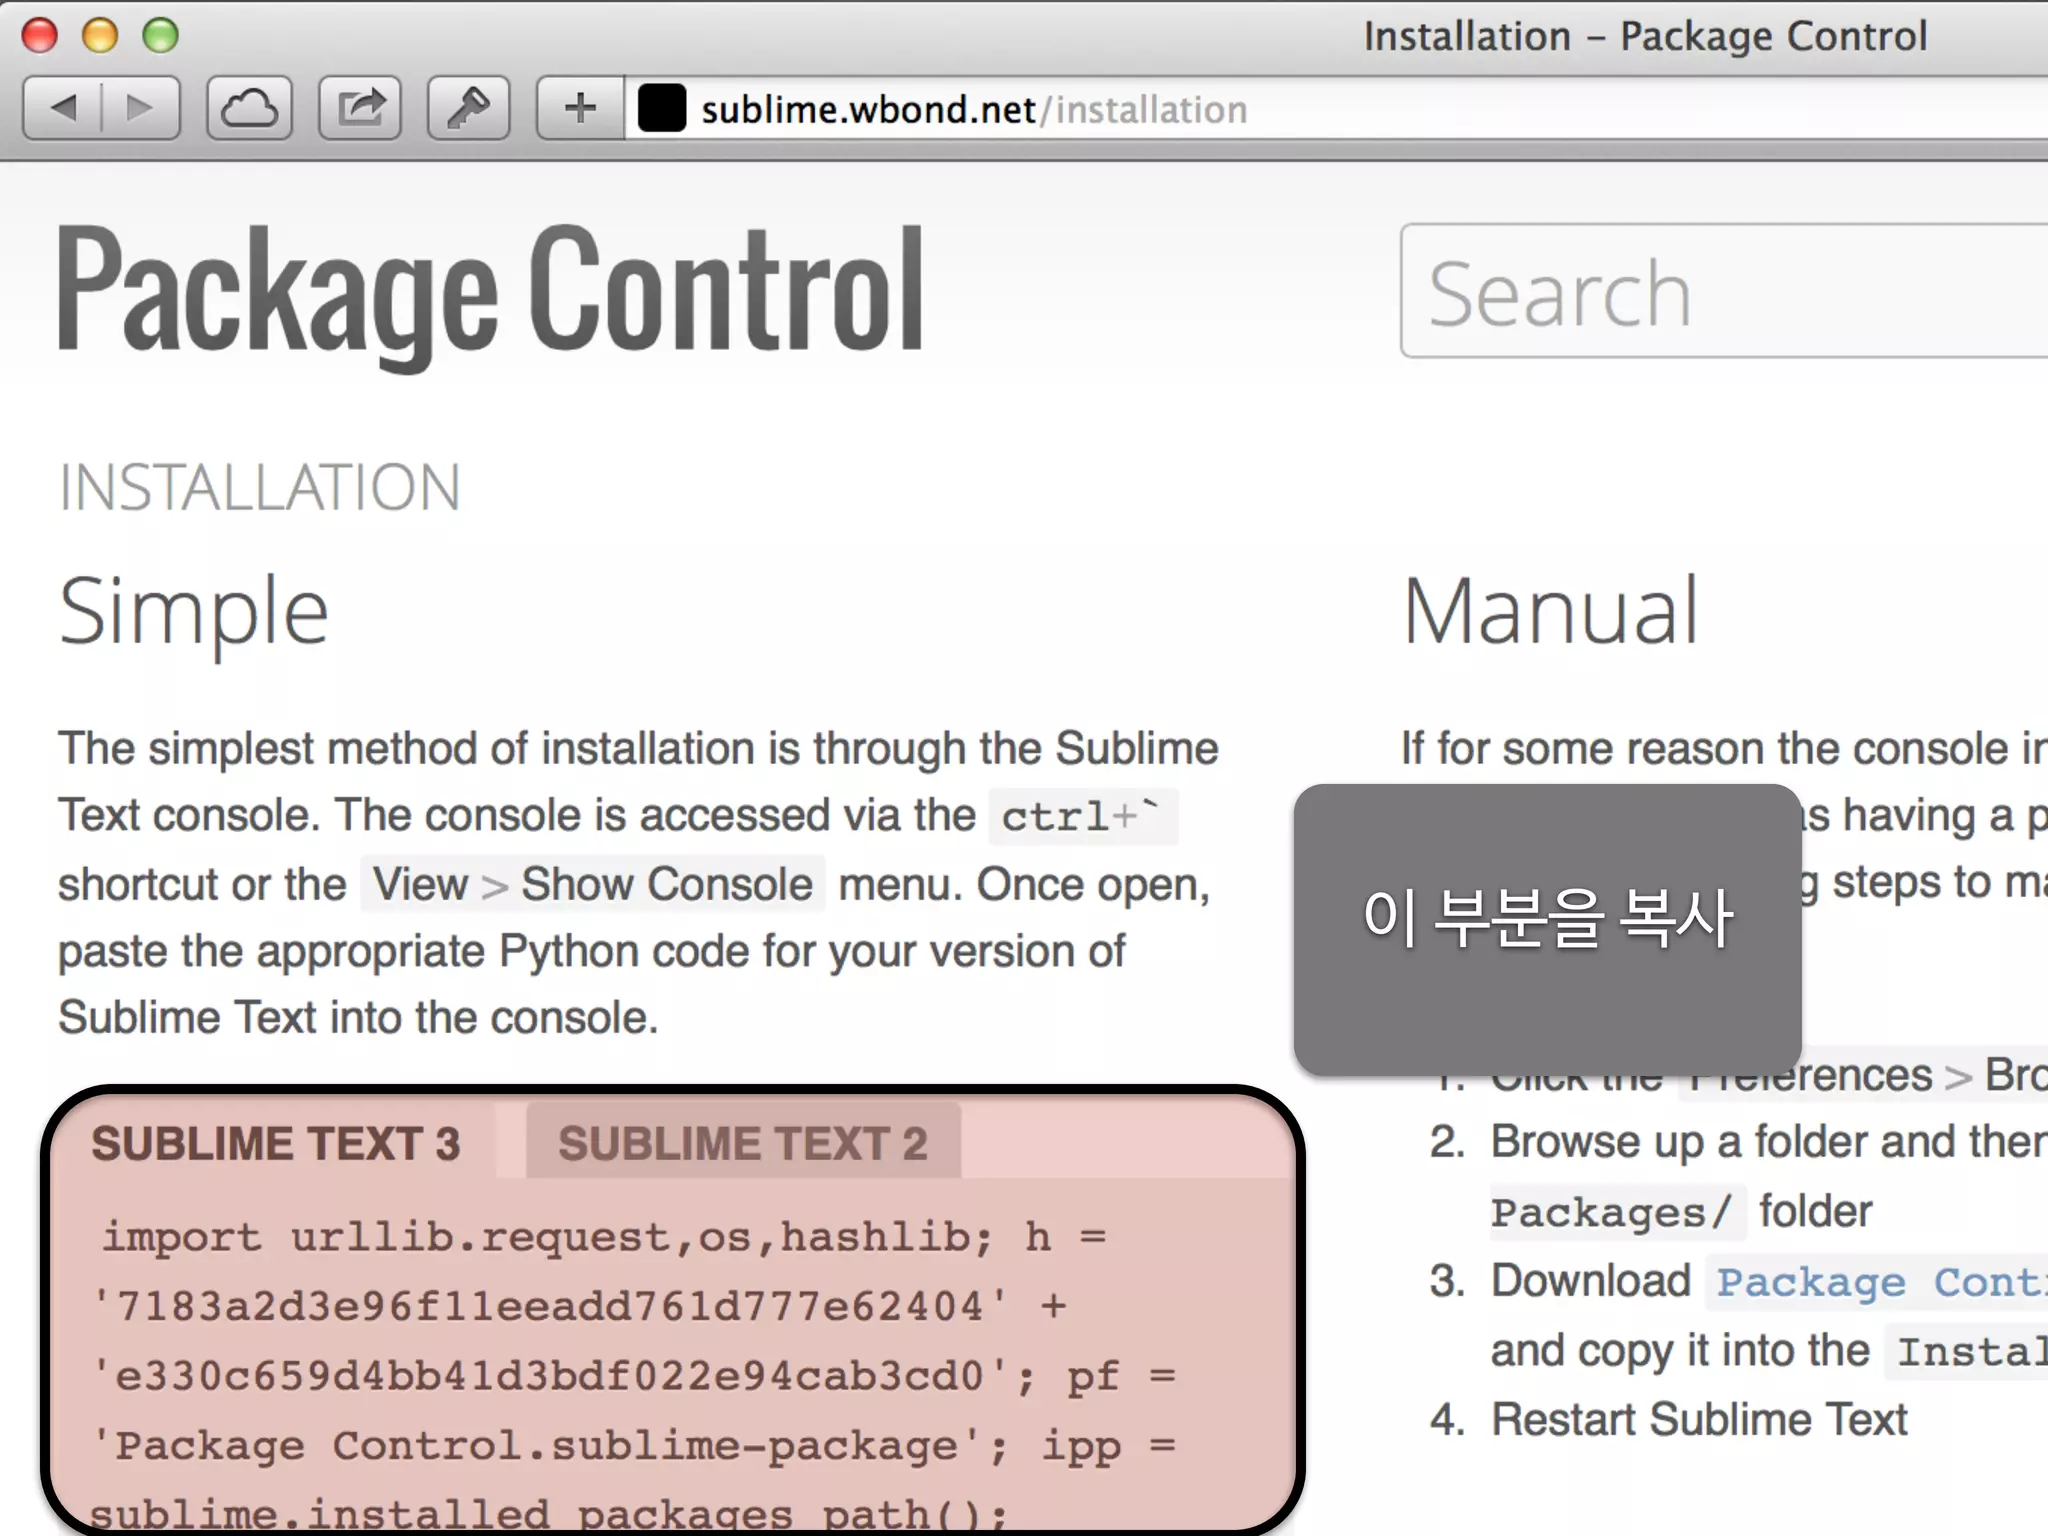
Task: Click the 'Installation – Package Control' window title
Action: (x=1645, y=36)
